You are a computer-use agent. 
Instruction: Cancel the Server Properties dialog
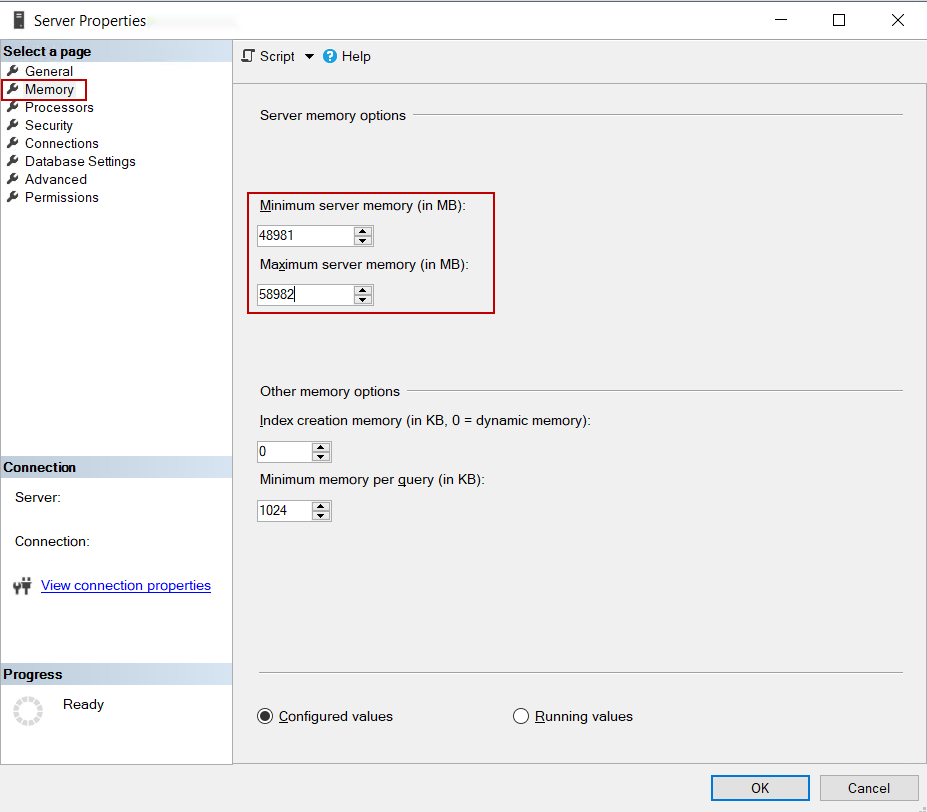pyautogui.click(x=869, y=788)
